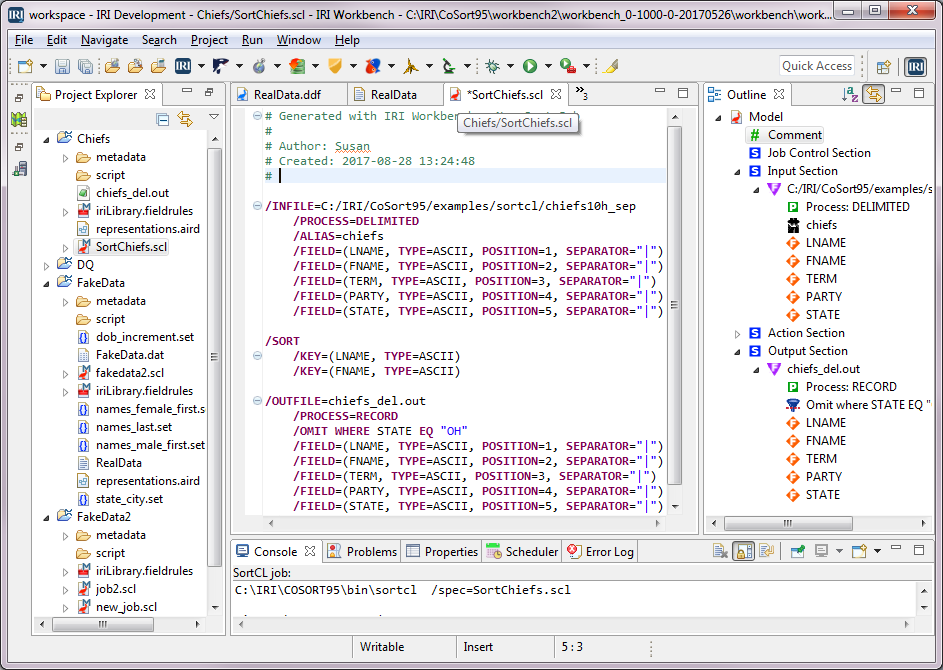Click the map icon in left sidebar
Image resolution: width=943 pixels, height=670 pixels.
19,119
